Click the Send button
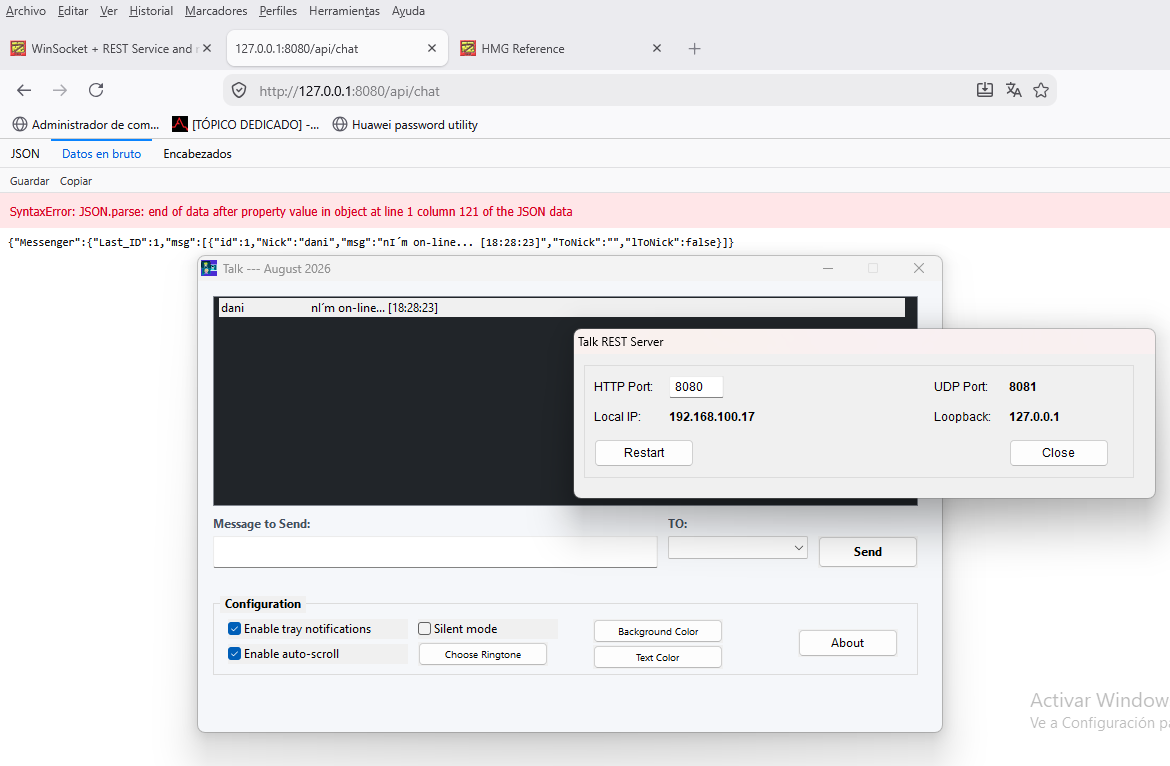 [868, 552]
